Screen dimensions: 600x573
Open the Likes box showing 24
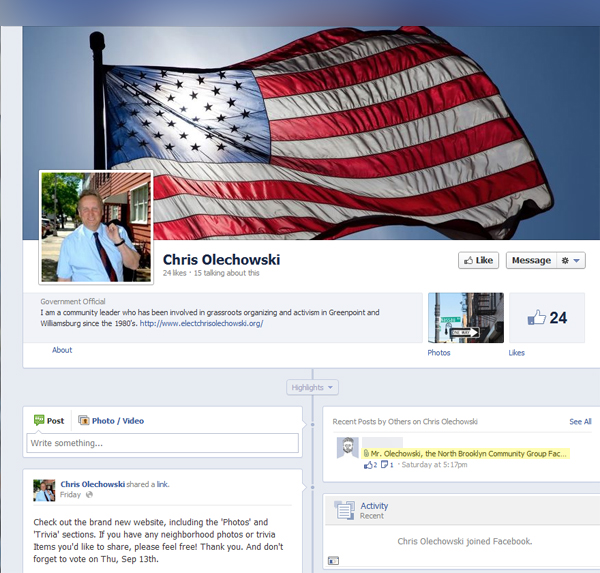546,318
